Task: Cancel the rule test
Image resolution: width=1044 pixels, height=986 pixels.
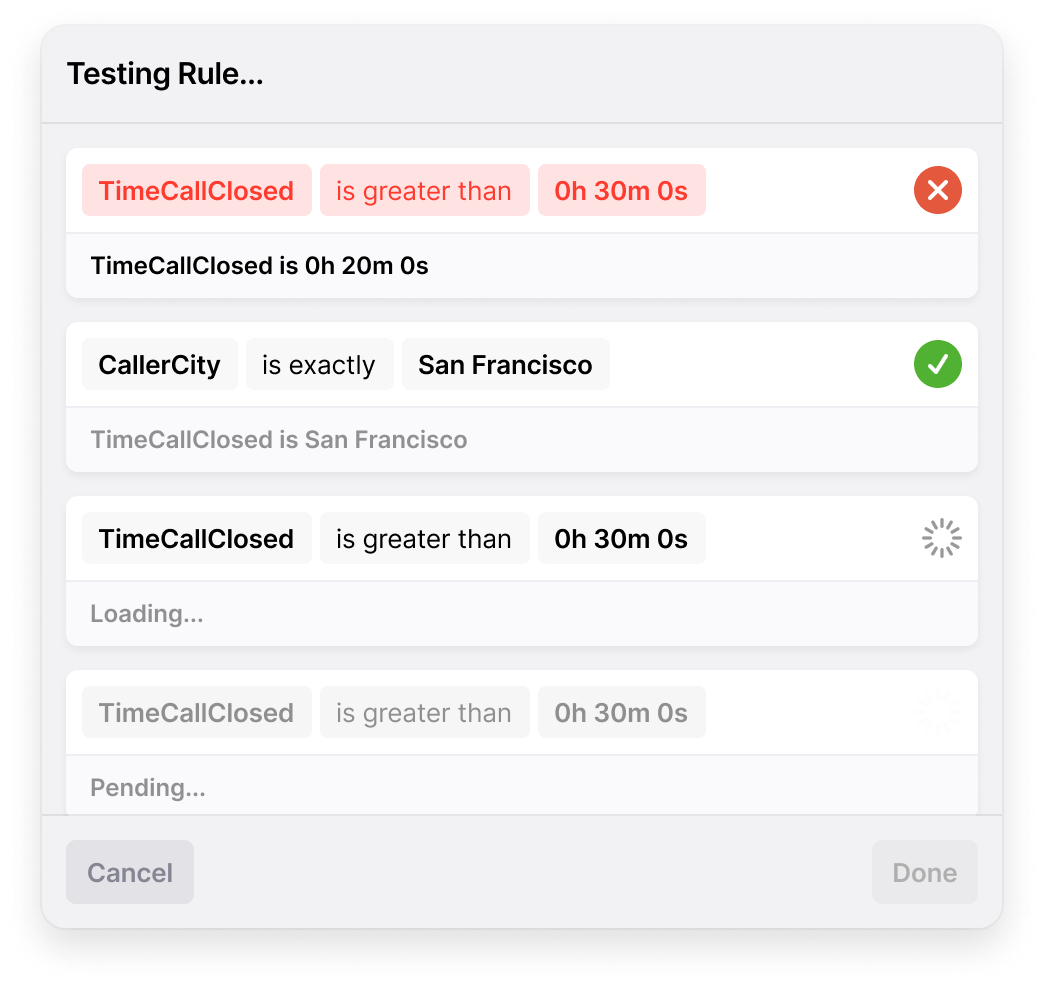Action: click(x=130, y=872)
